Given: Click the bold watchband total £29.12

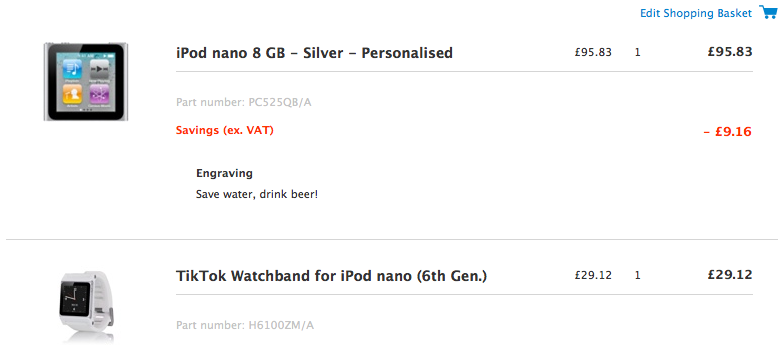Looking at the screenshot, I should point(730,275).
